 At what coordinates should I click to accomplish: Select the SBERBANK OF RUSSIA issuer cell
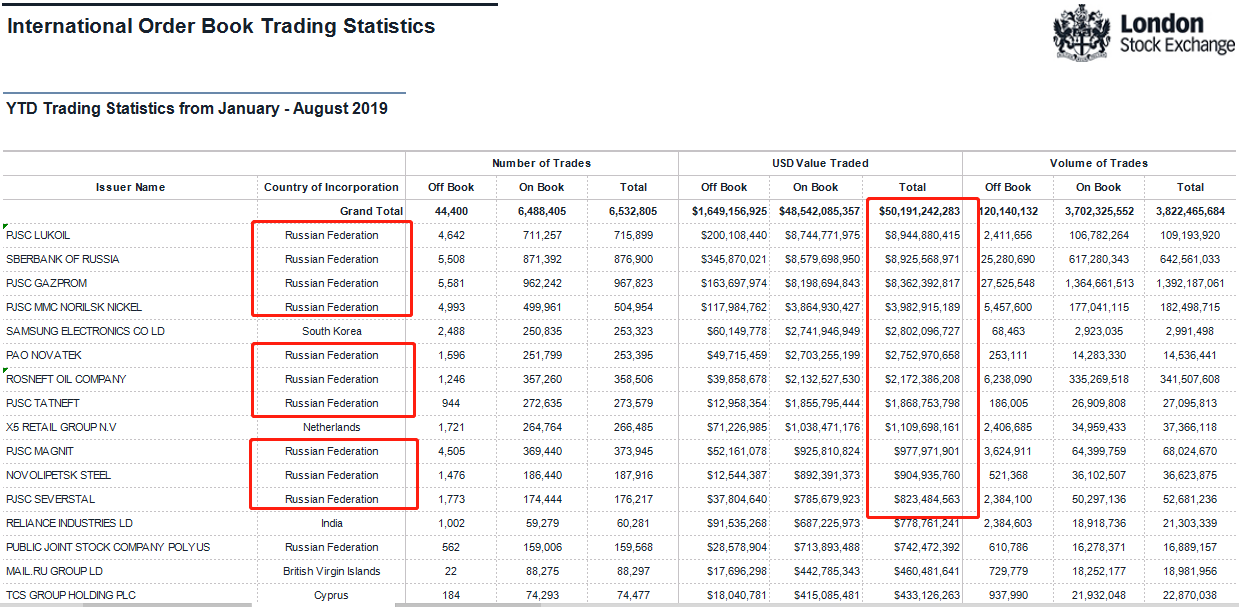tap(62, 259)
